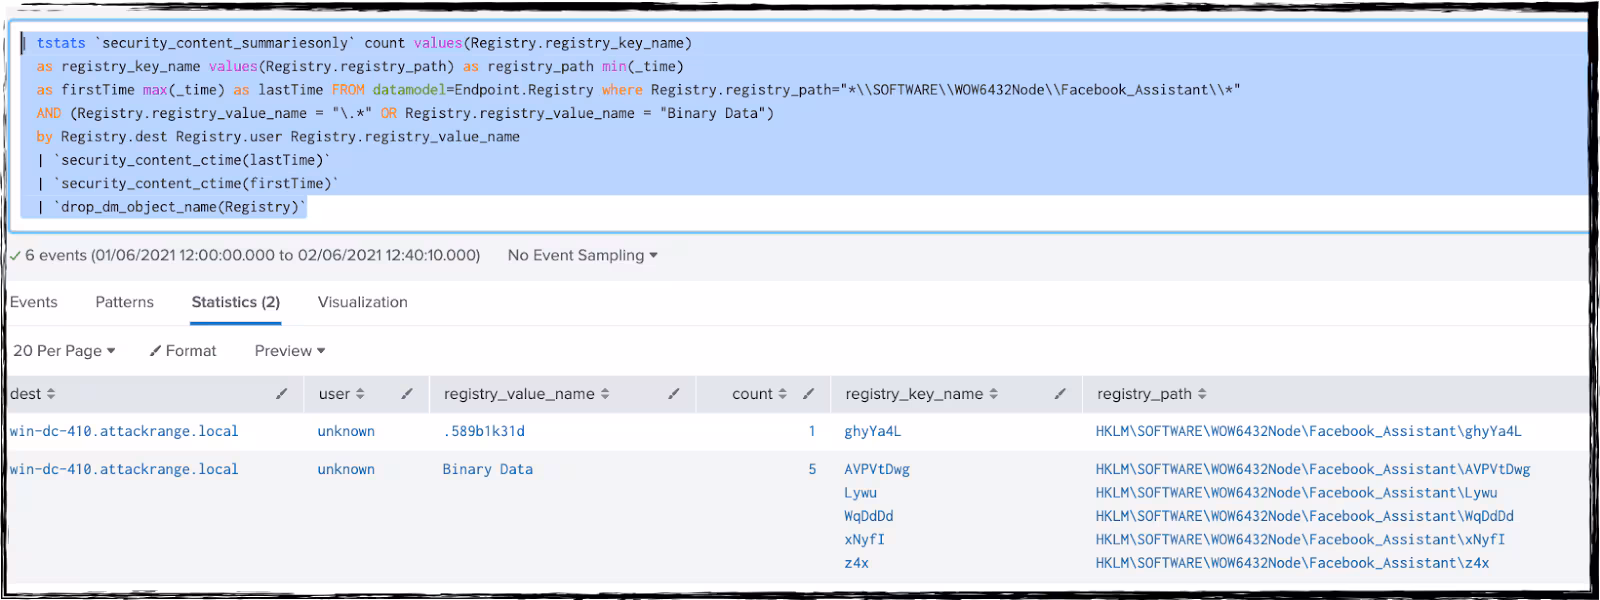Click the Binary Data value link
The image size is (1600, 600).
pyautogui.click(x=487, y=469)
